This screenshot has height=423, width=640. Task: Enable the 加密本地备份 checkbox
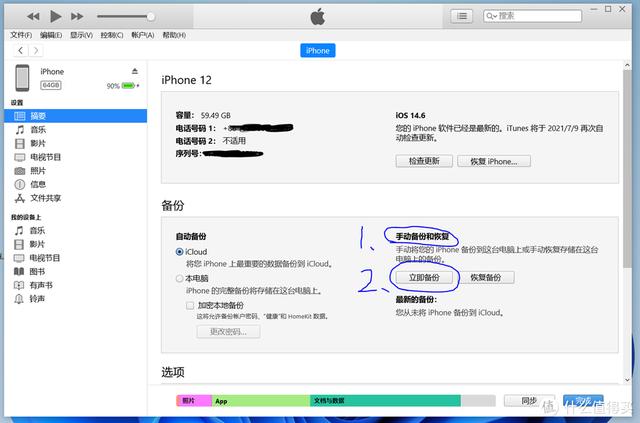[190, 305]
